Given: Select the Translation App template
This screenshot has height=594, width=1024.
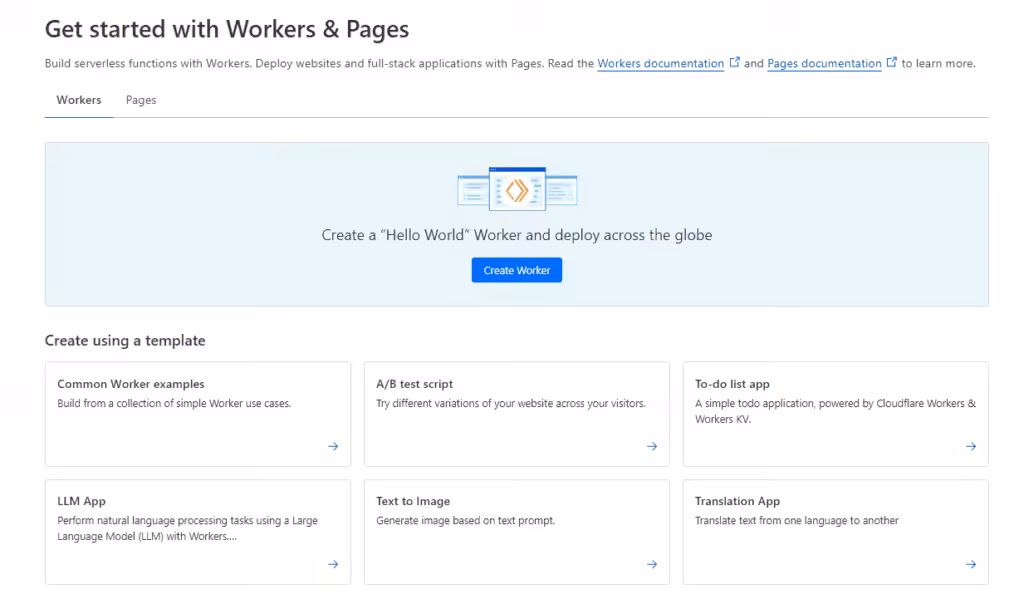Looking at the screenshot, I should [835, 531].
